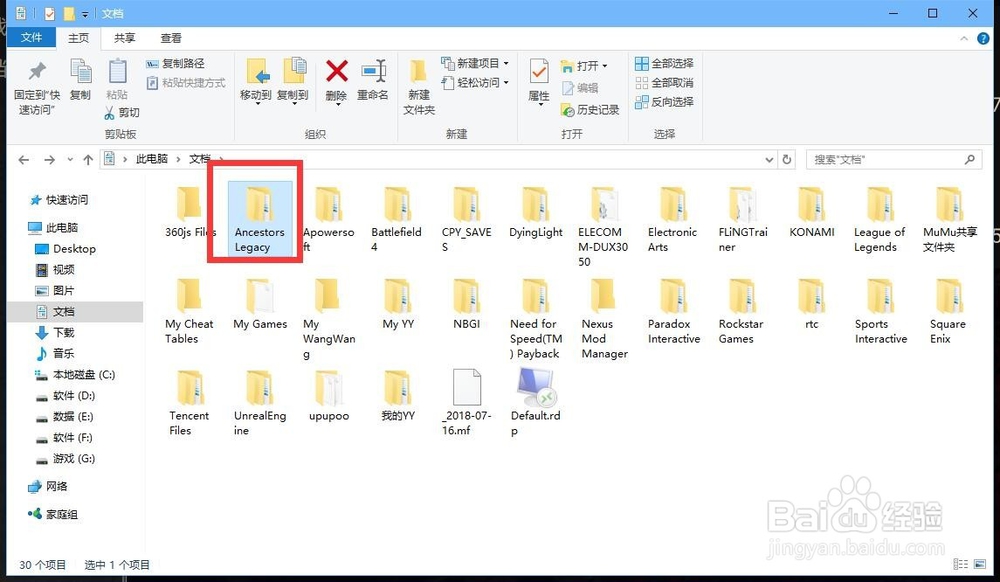The height and width of the screenshot is (582, 1000).
Task: Select the League of Legends folder
Action: [x=879, y=220]
